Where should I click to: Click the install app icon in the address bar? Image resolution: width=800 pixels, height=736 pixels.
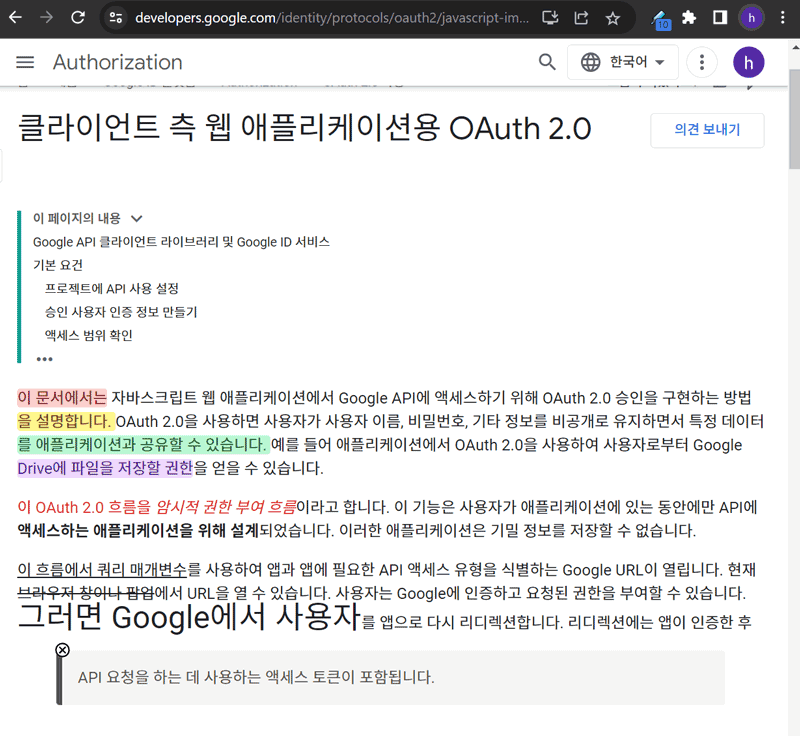point(550,18)
